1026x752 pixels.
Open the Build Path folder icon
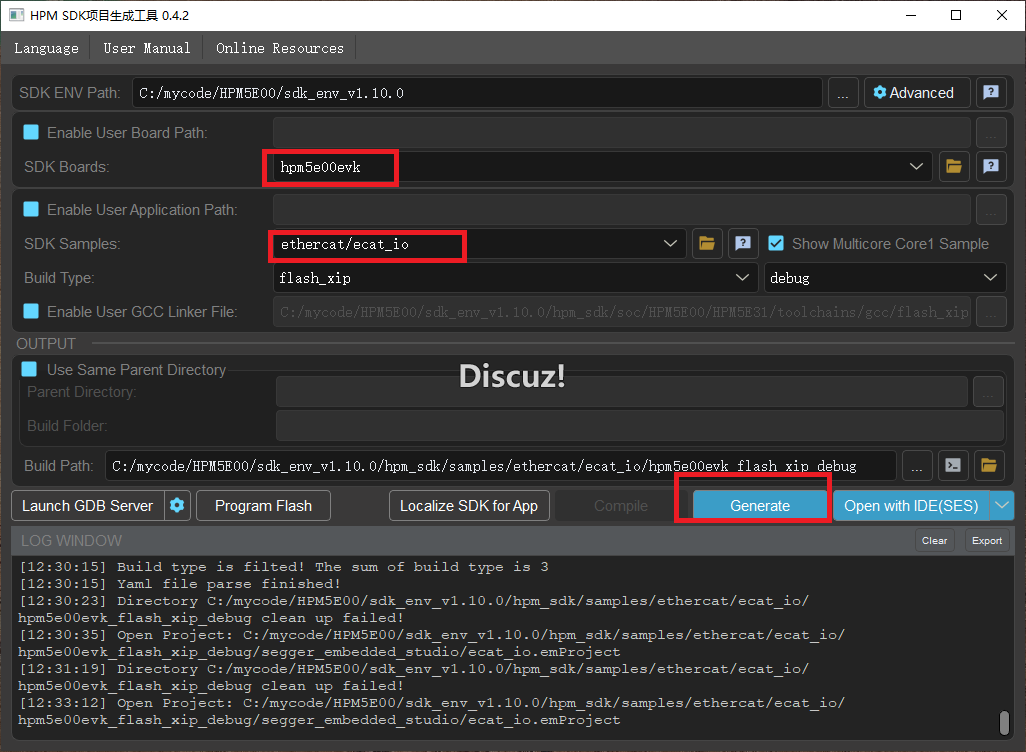[989, 465]
